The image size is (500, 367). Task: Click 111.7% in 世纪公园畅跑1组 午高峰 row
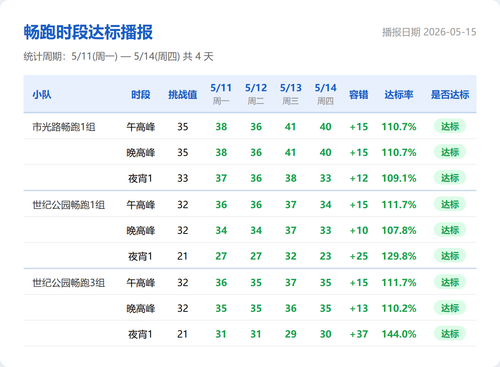tap(399, 205)
